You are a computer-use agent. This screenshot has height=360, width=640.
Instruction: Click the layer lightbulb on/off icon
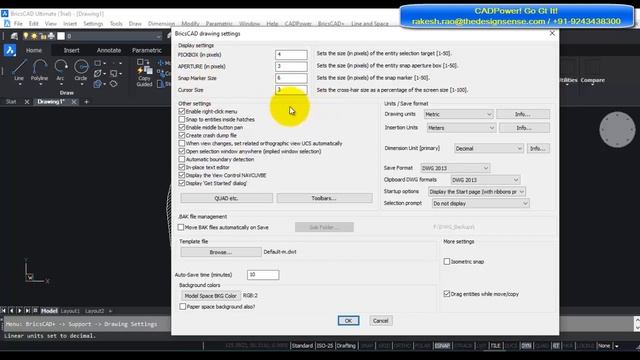click(x=26, y=36)
